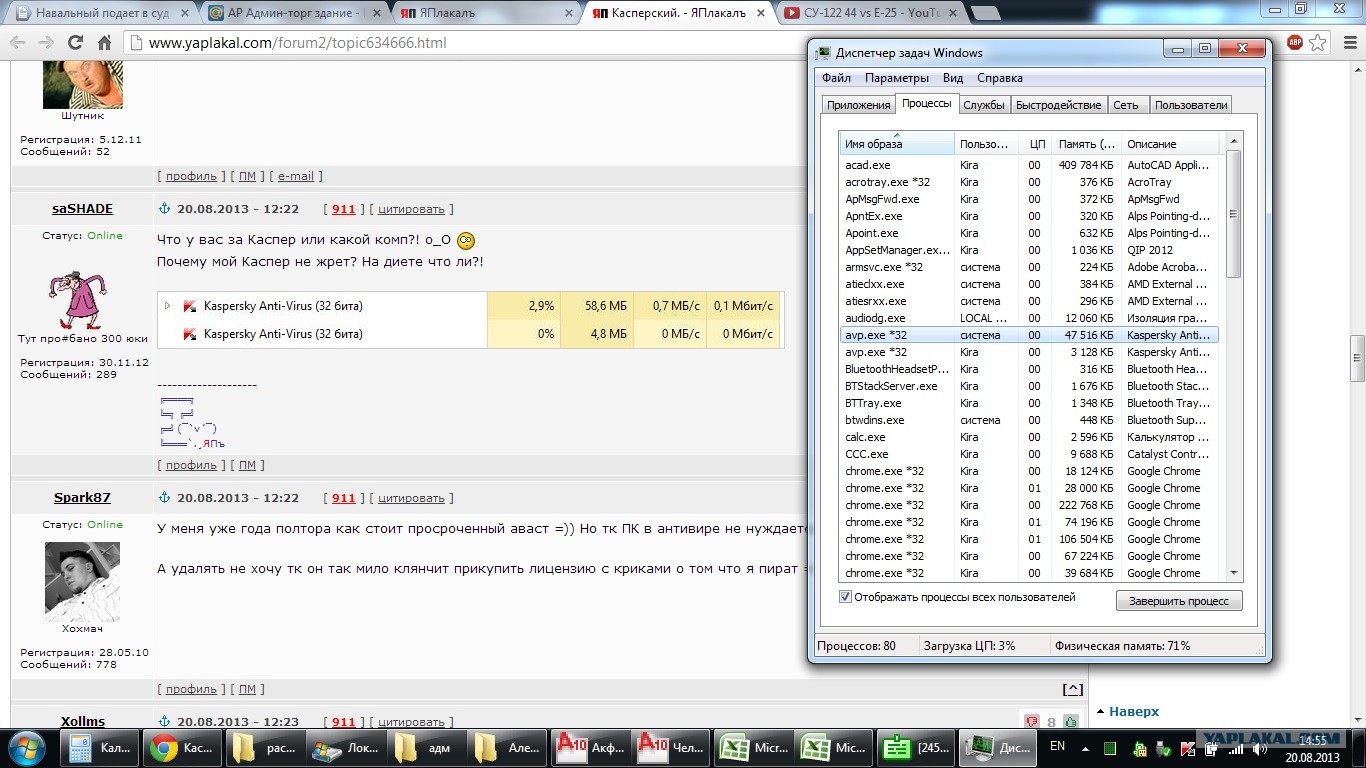Click the Kaspersky icon in the system tray
The width and height of the screenshot is (1366, 768).
click(x=1186, y=749)
